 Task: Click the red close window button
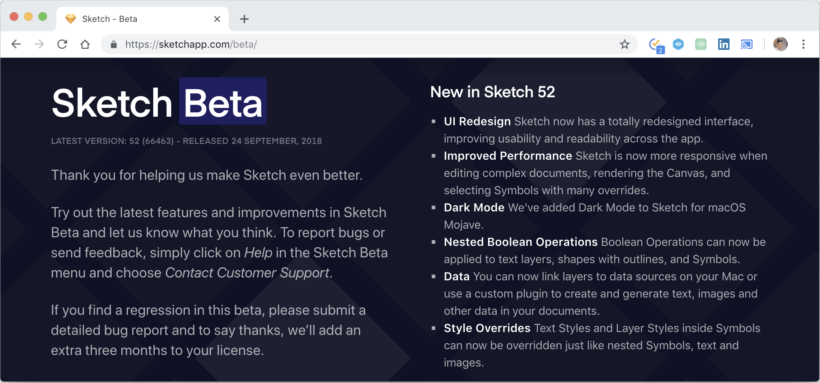click(x=14, y=17)
